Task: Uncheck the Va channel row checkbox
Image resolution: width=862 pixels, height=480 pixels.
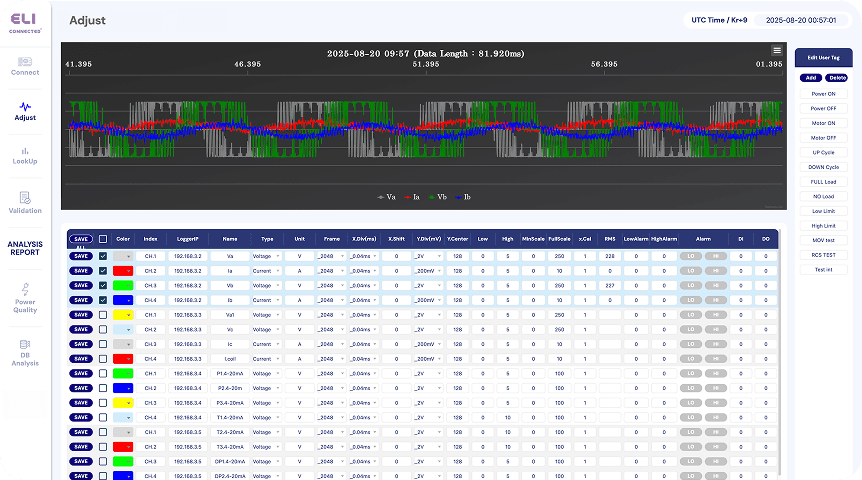Action: (102, 256)
